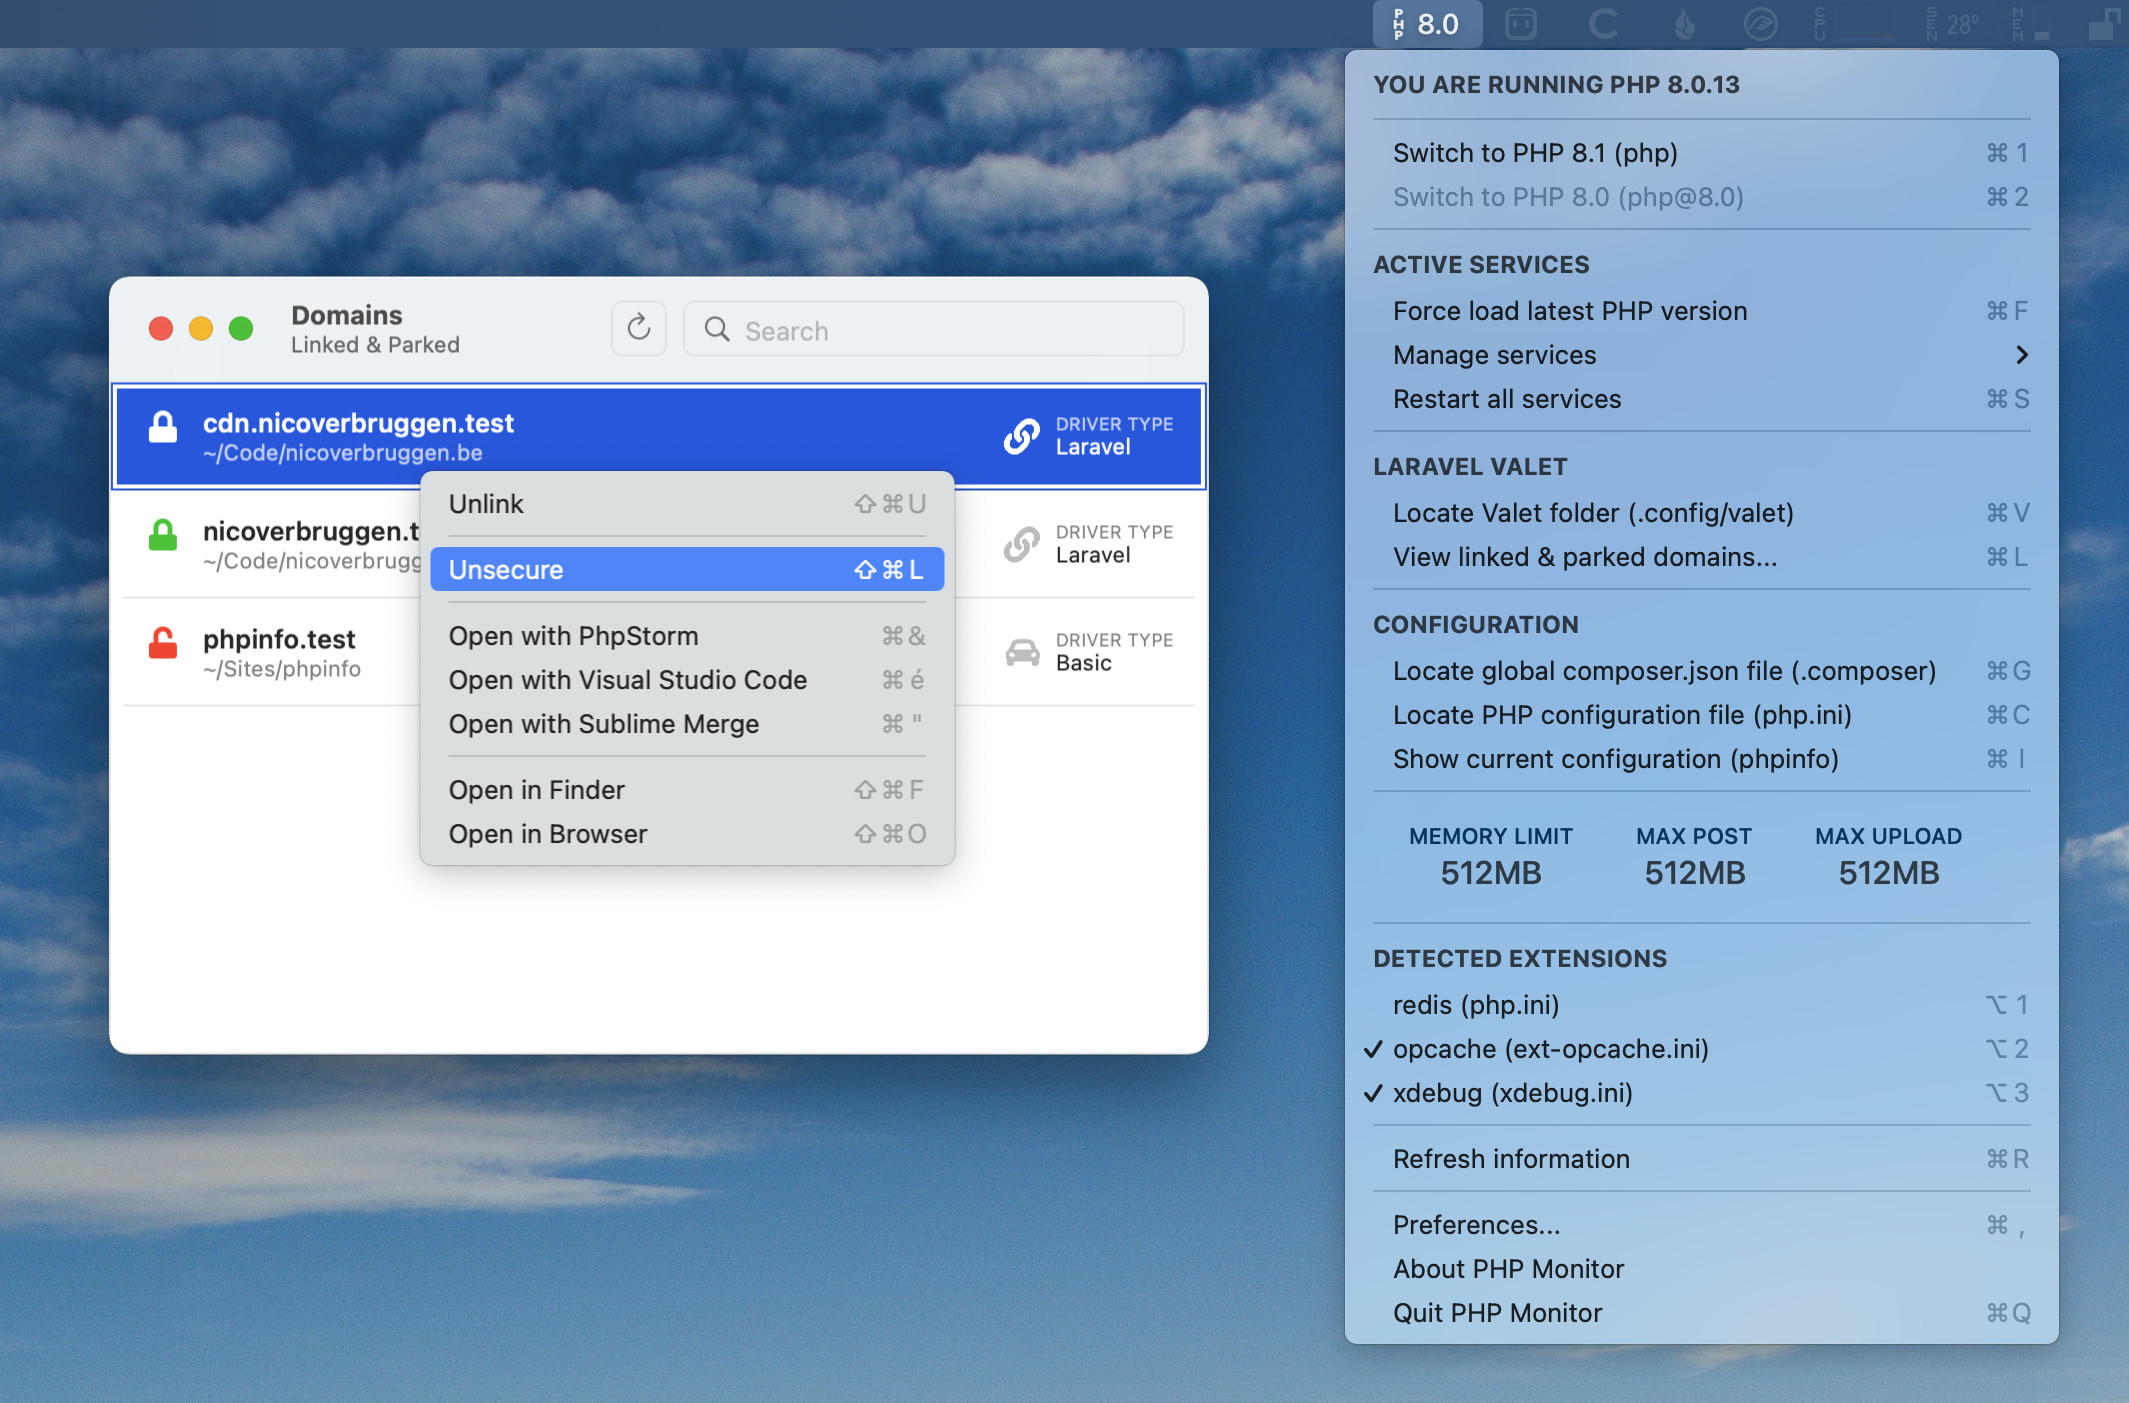
Task: Choose Open with Sublime Merge
Action: tap(687, 724)
